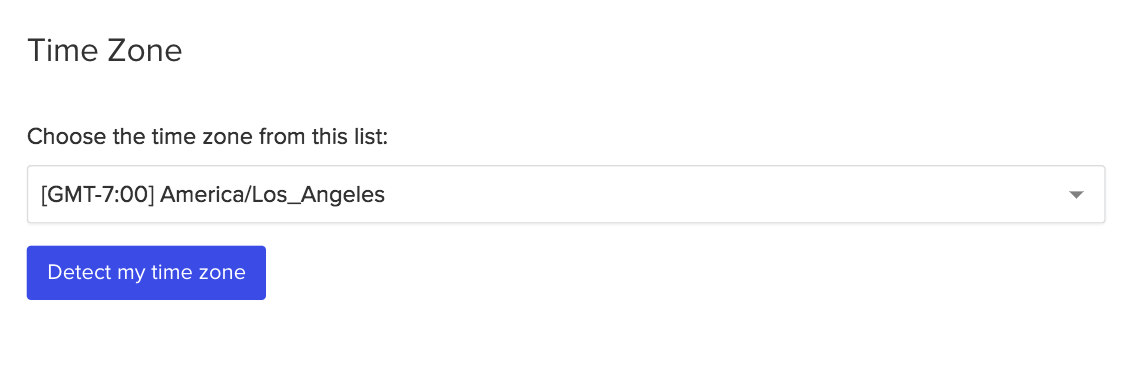
Task: Click the Time Zone heading
Action: (105, 51)
